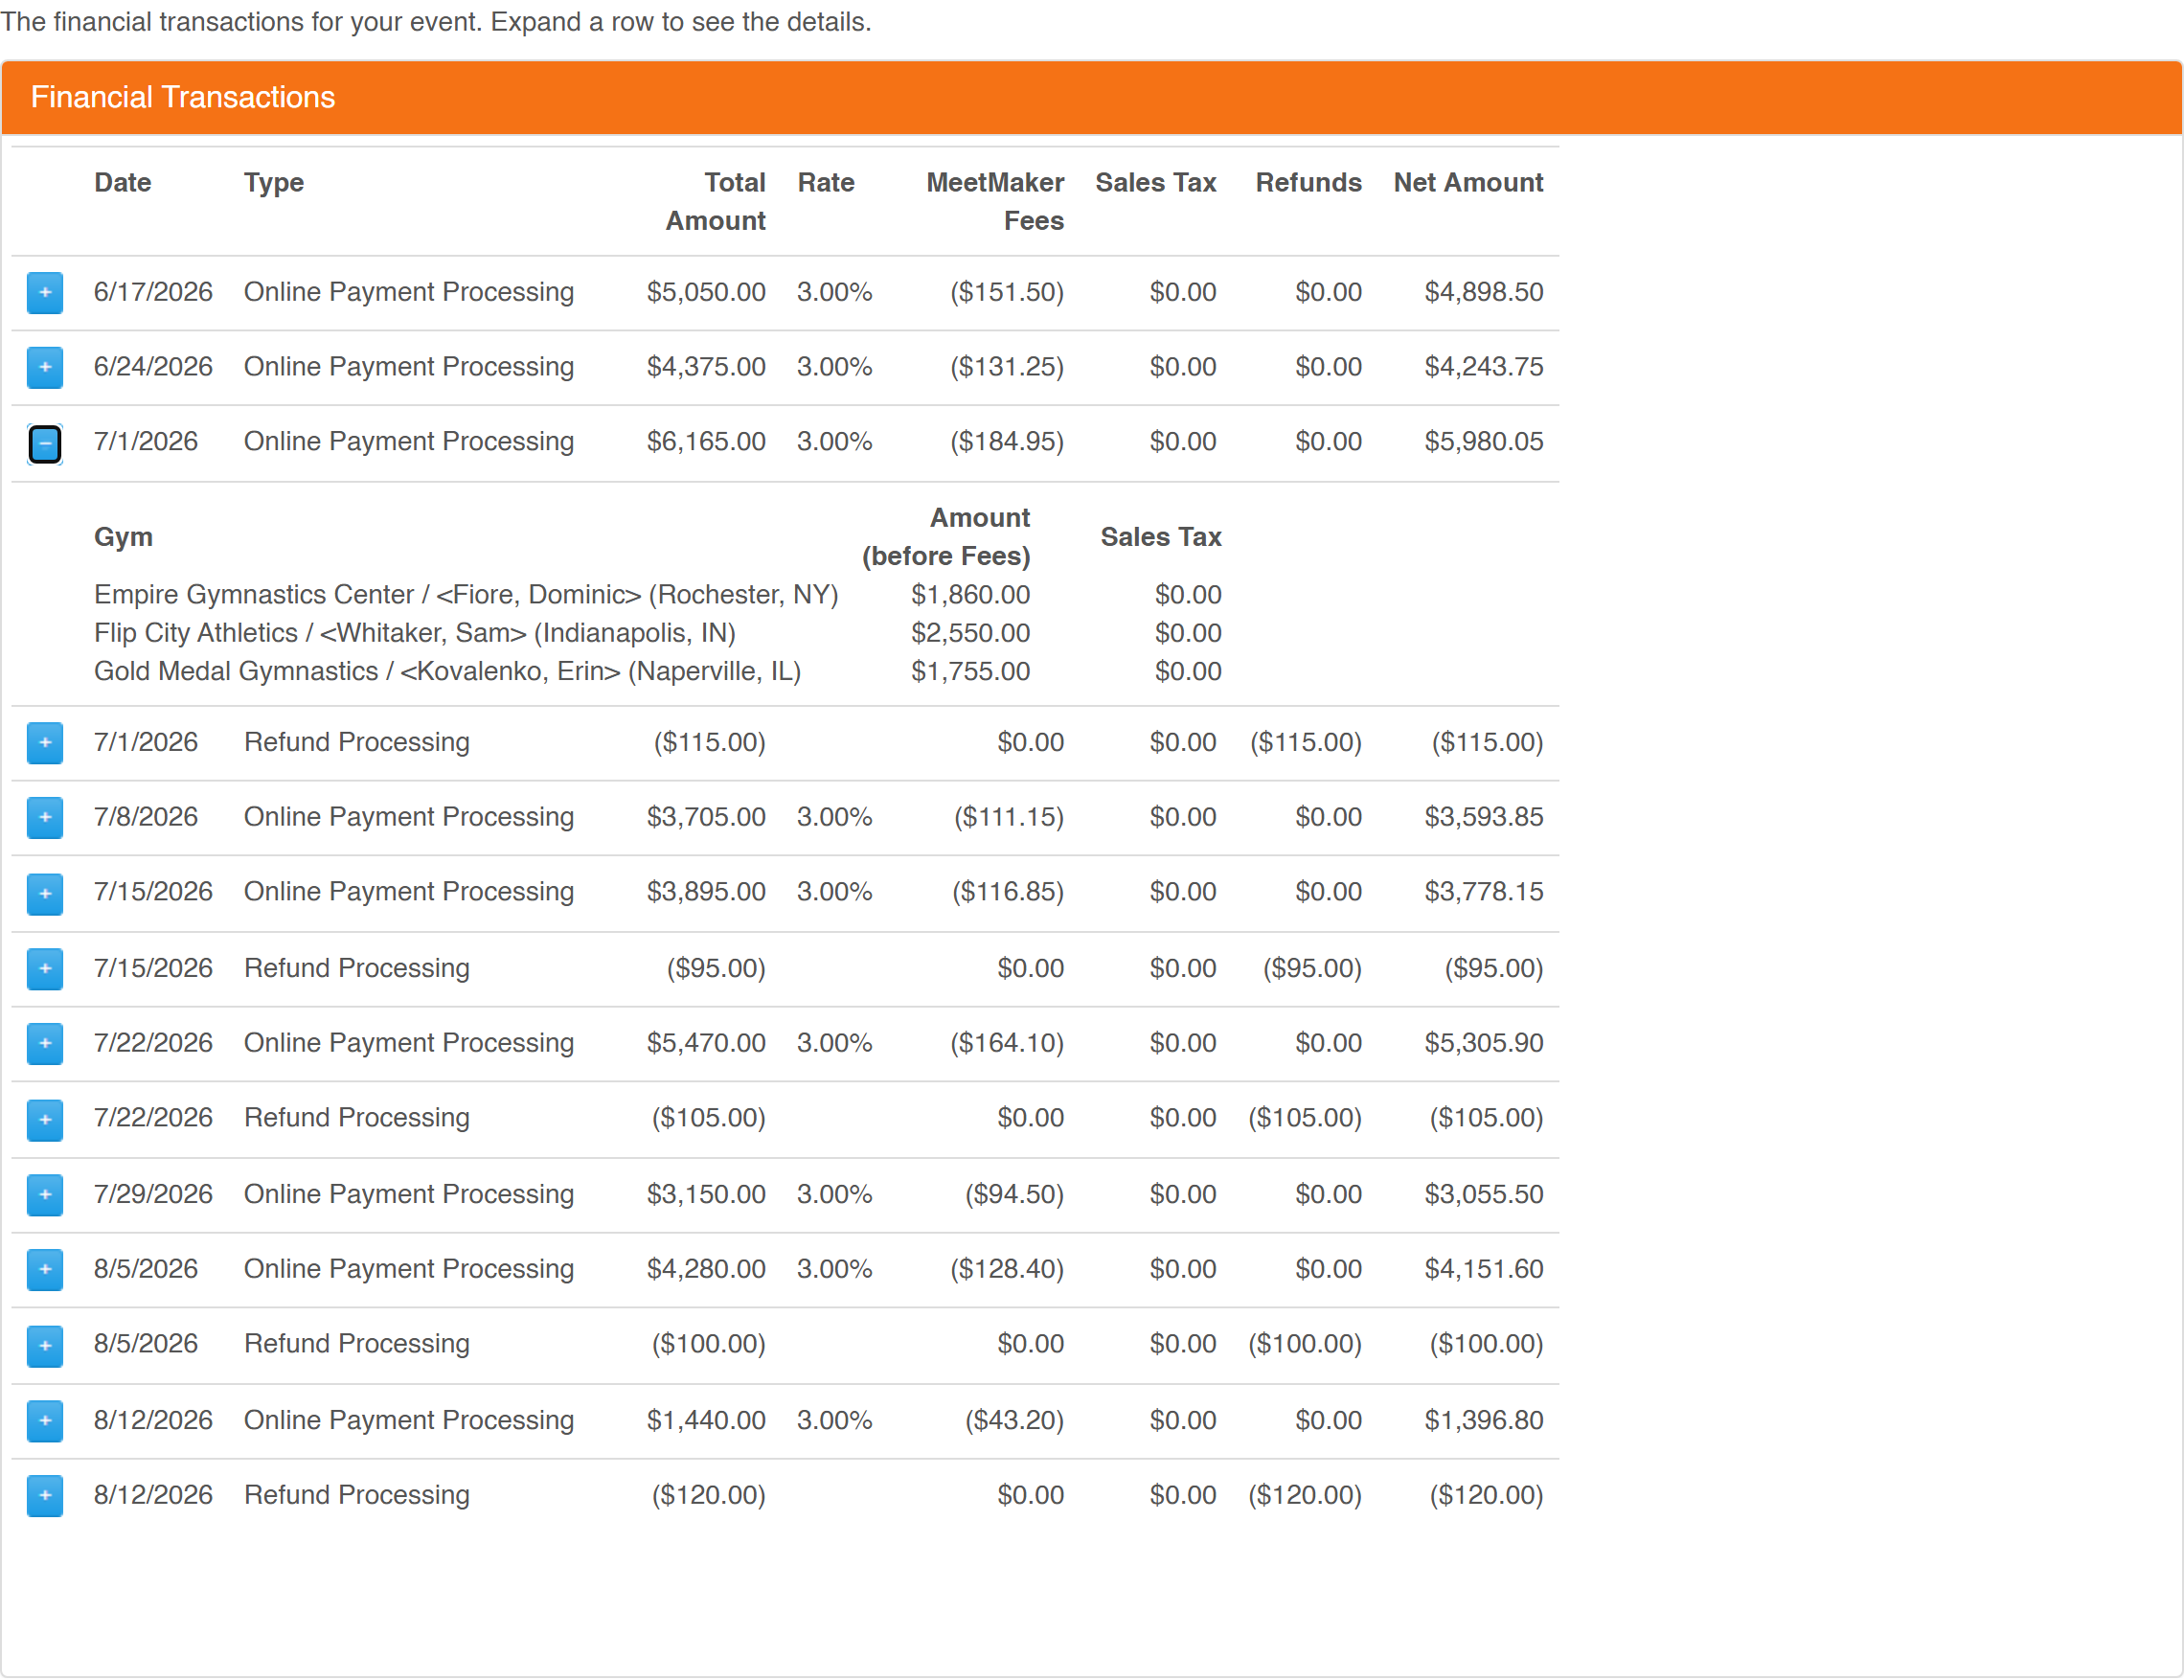Click the $6,165.00 total amount cell
2184x1680 pixels.
pyautogui.click(x=706, y=442)
